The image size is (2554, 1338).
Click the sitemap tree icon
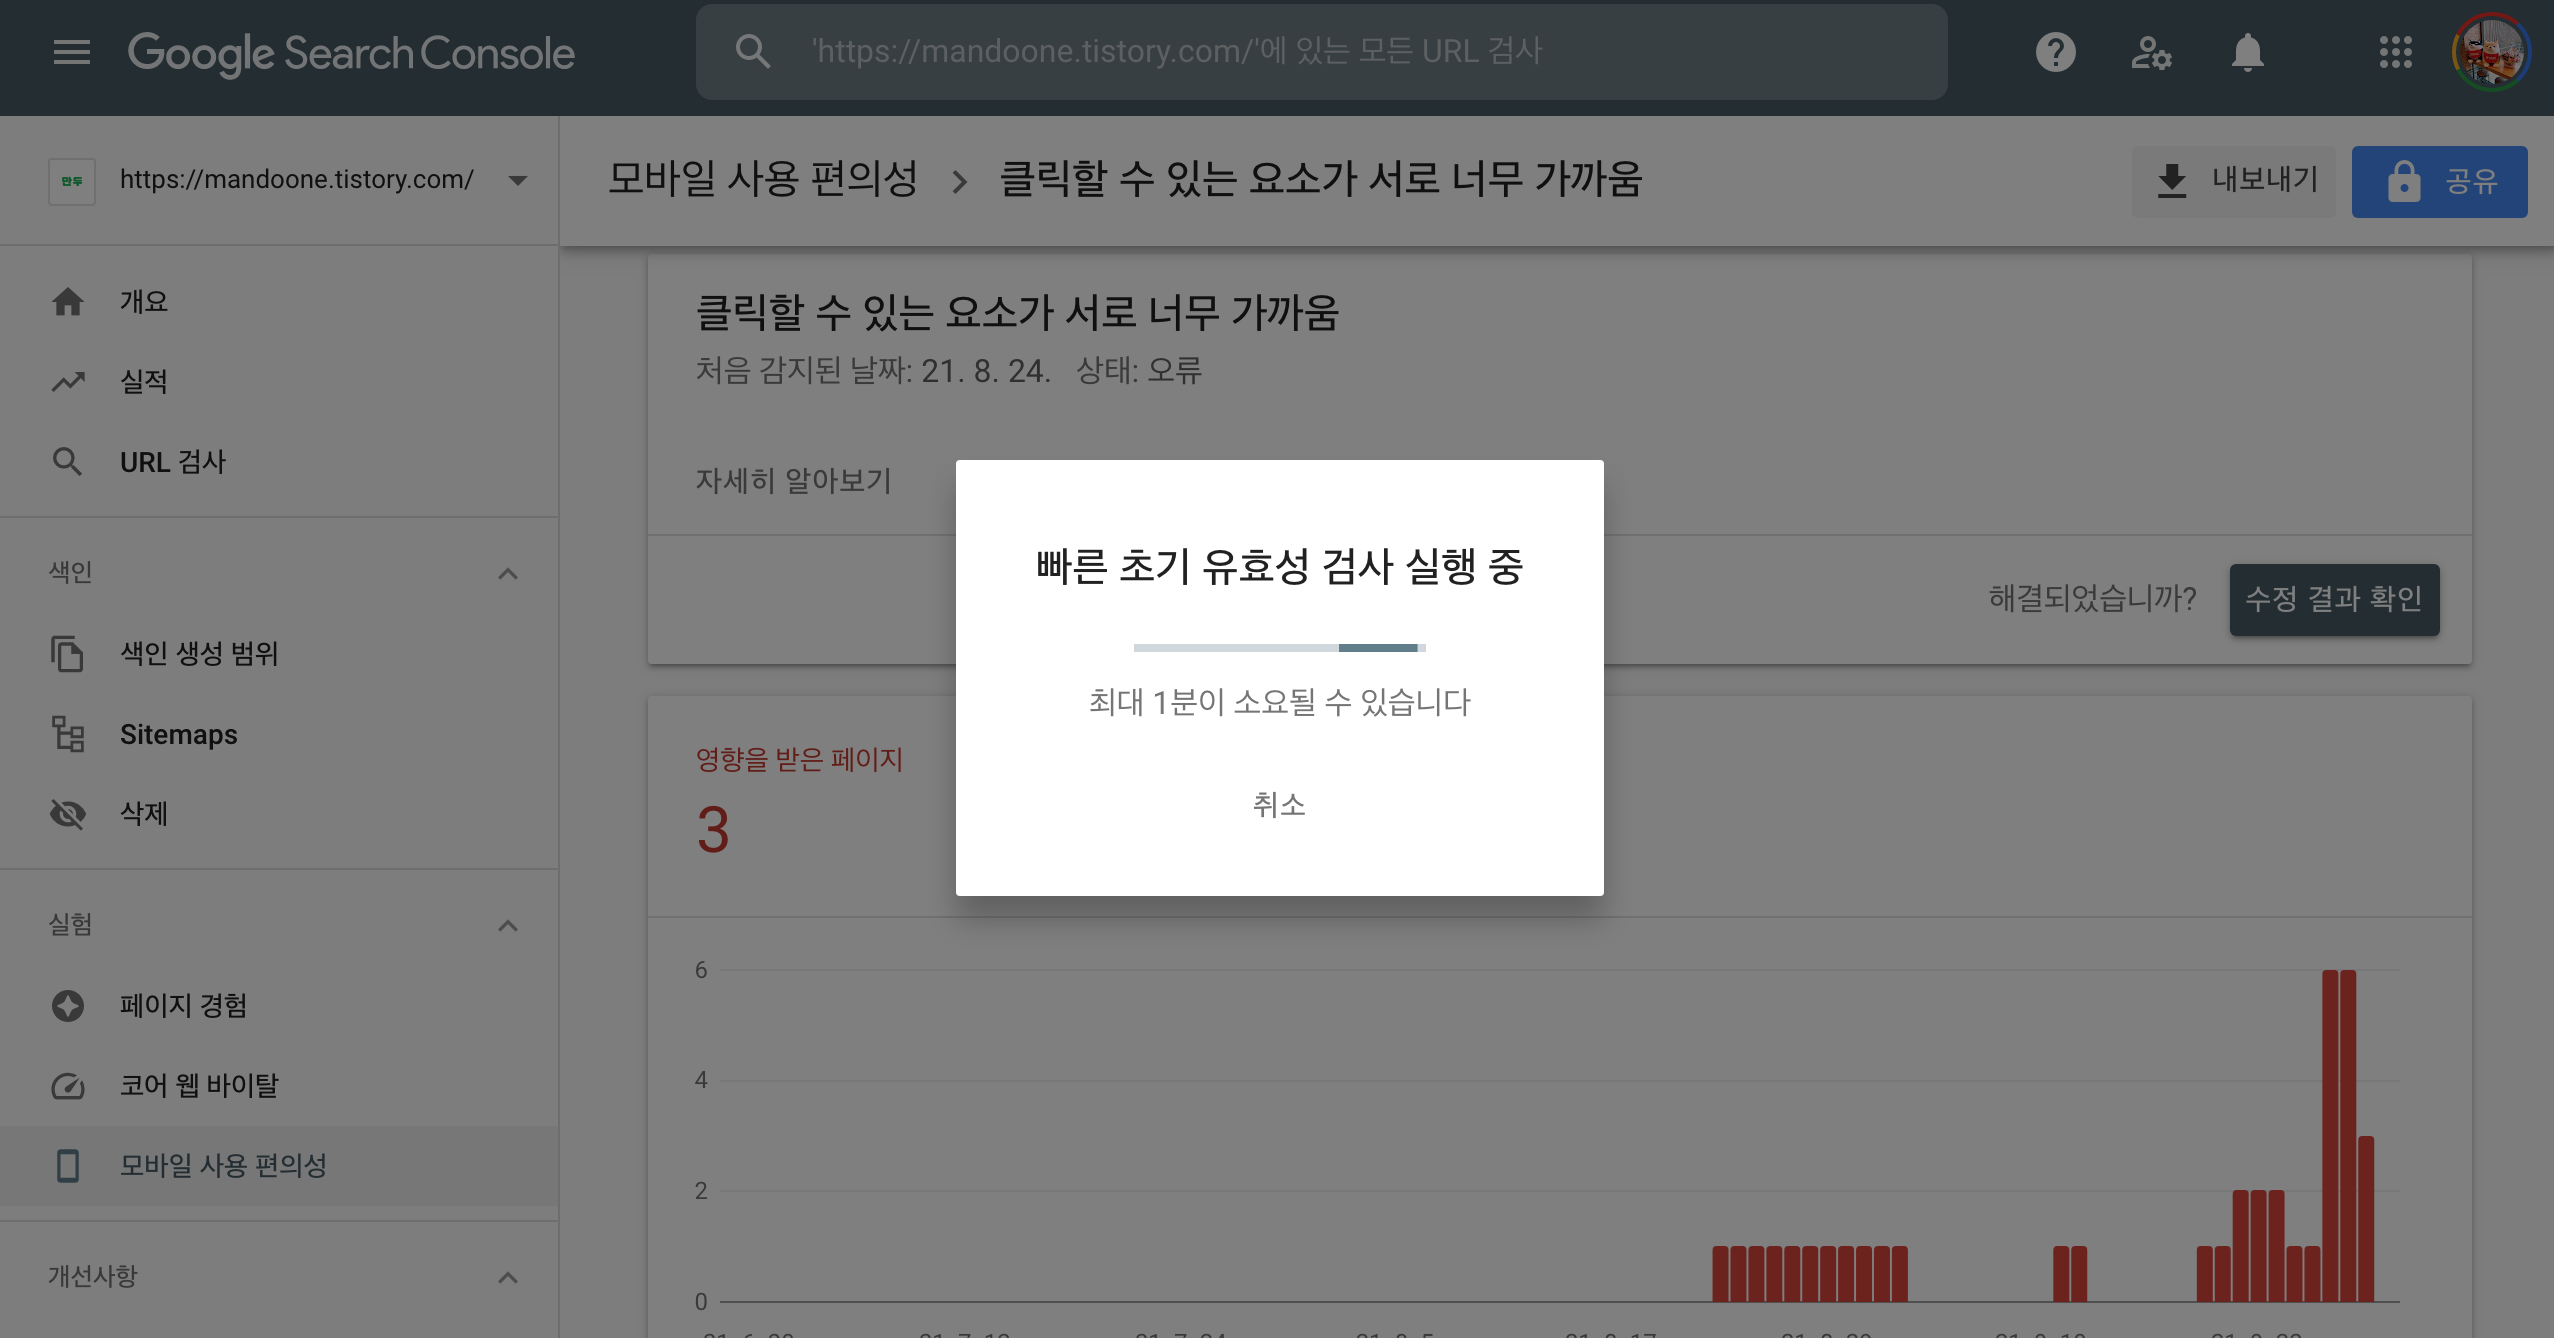(x=68, y=734)
